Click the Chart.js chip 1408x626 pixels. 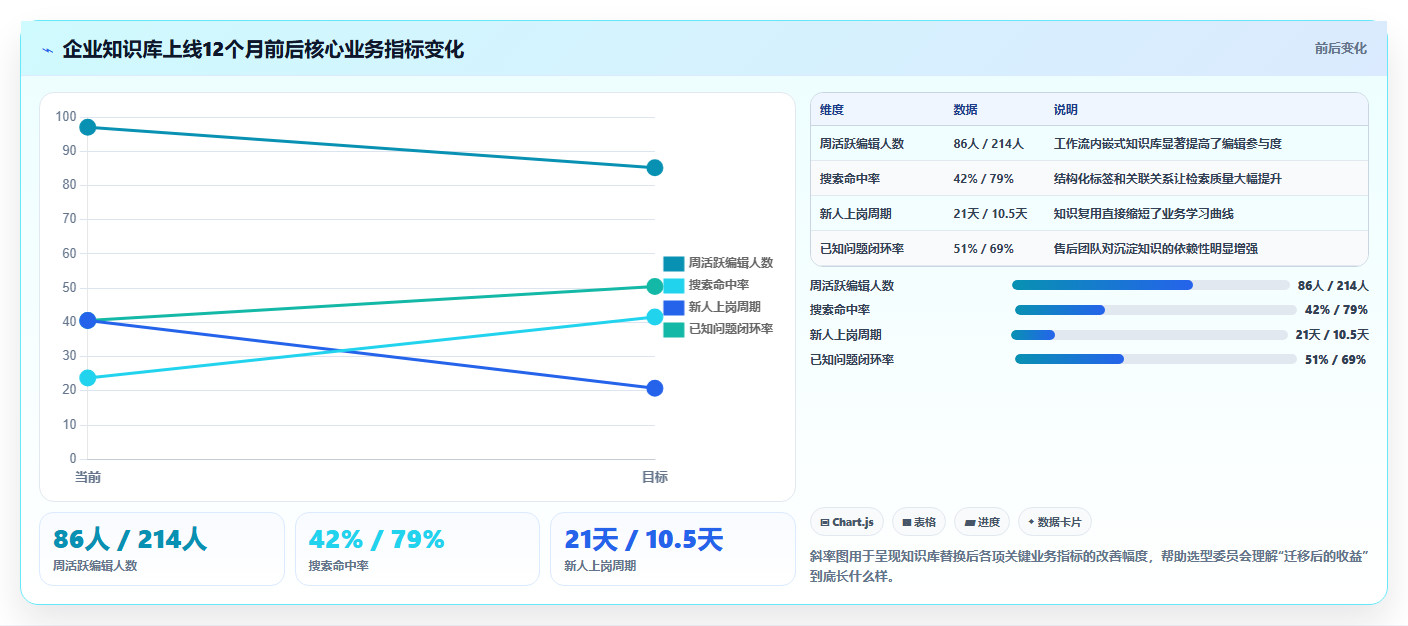tap(847, 522)
